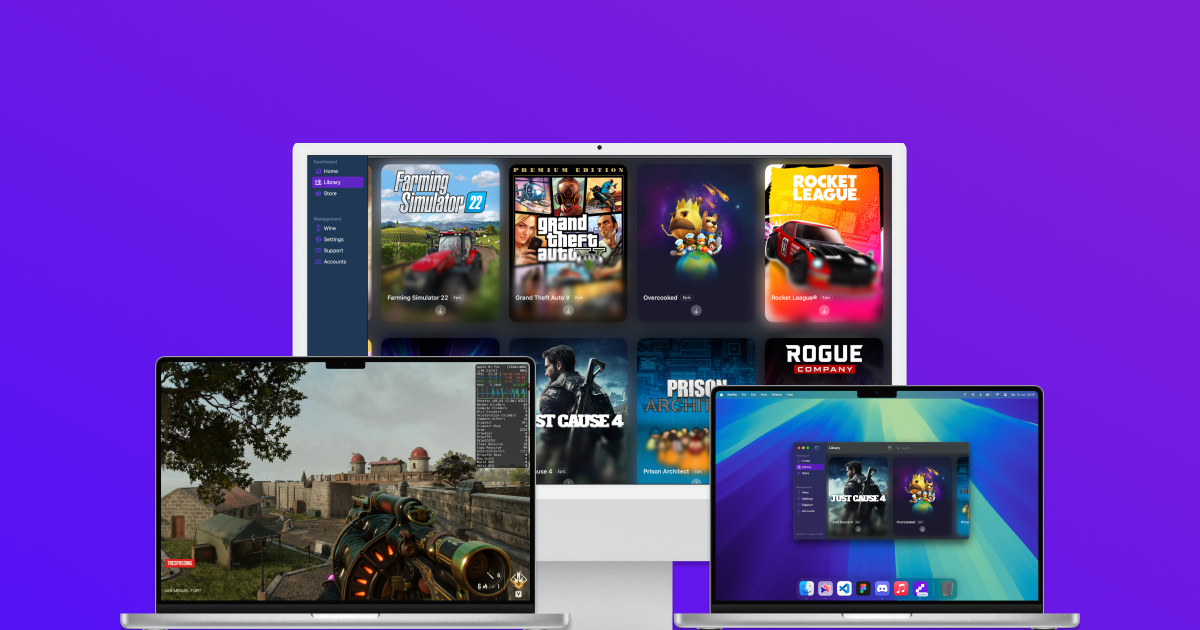This screenshot has width=1200, height=630.
Task: Open Settings in the iMac sidebar
Action: [333, 239]
